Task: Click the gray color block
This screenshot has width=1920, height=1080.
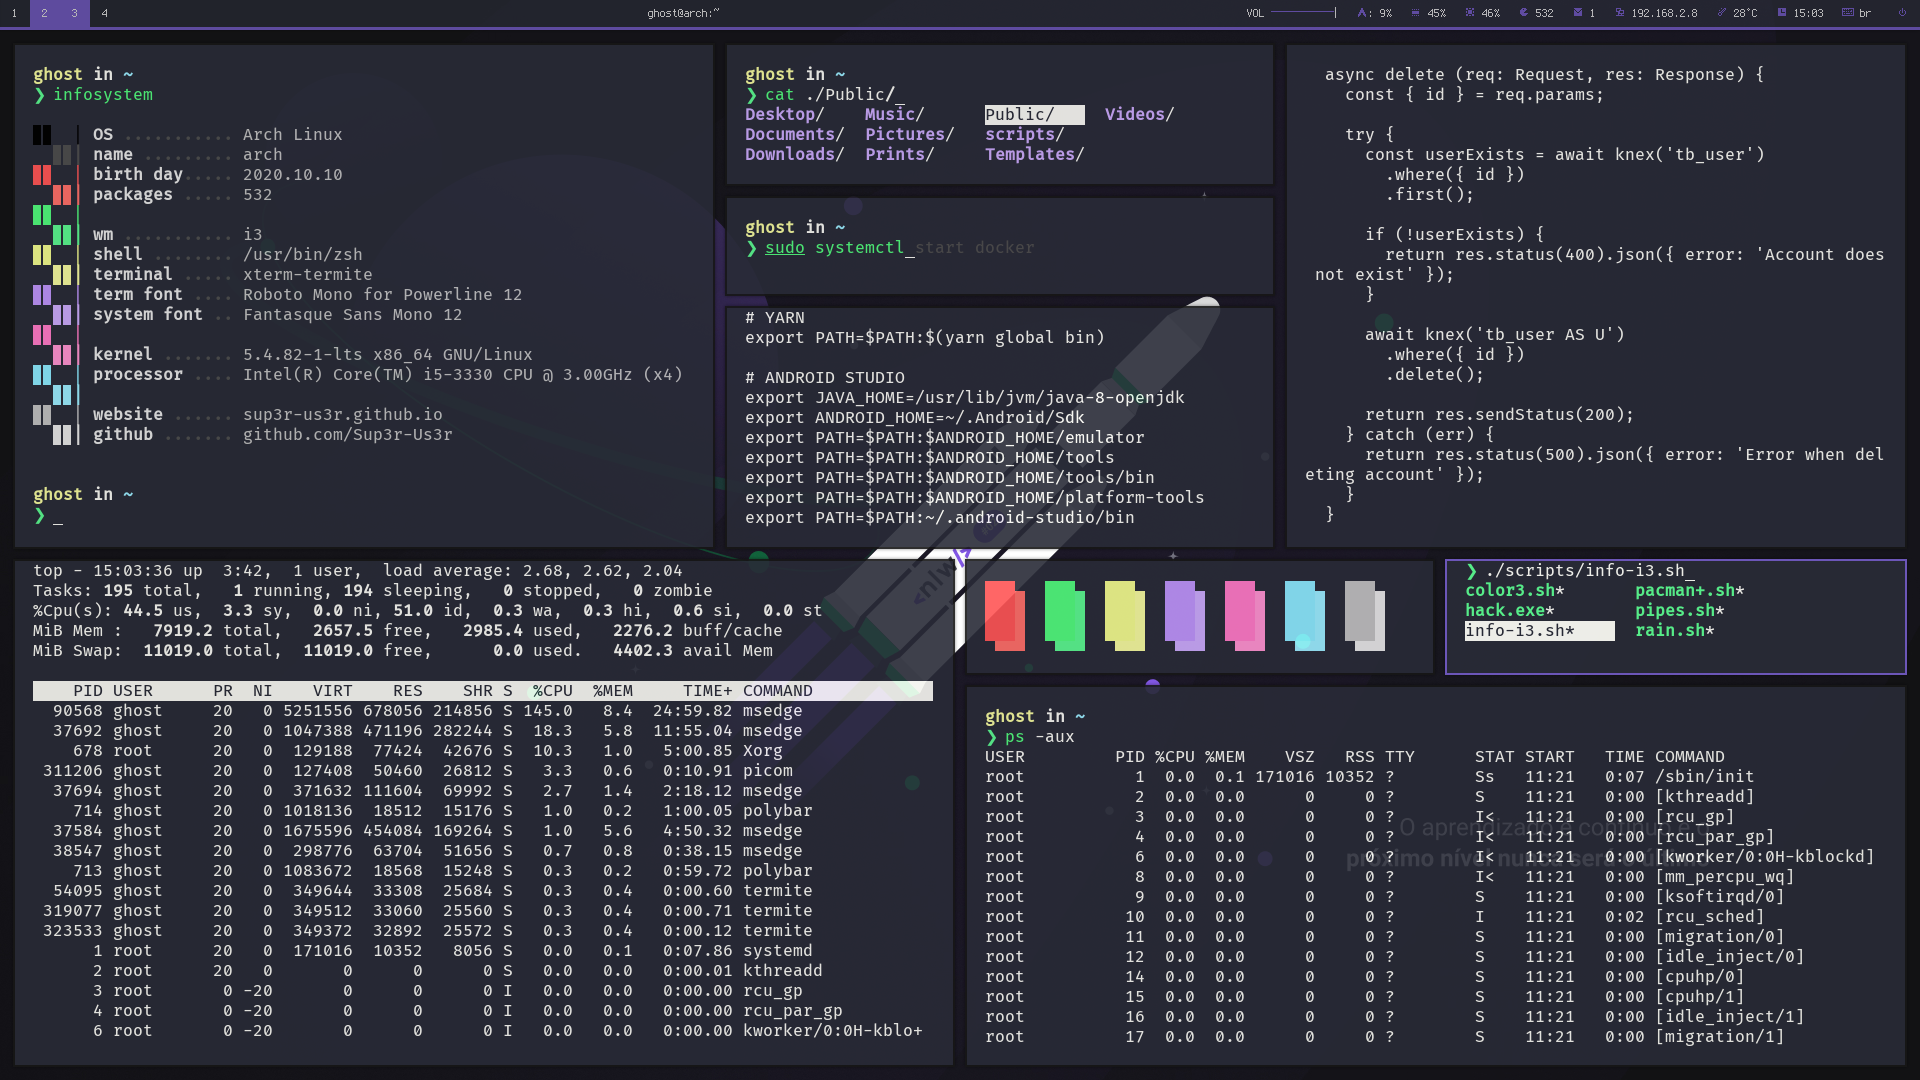Action: (x=1365, y=616)
